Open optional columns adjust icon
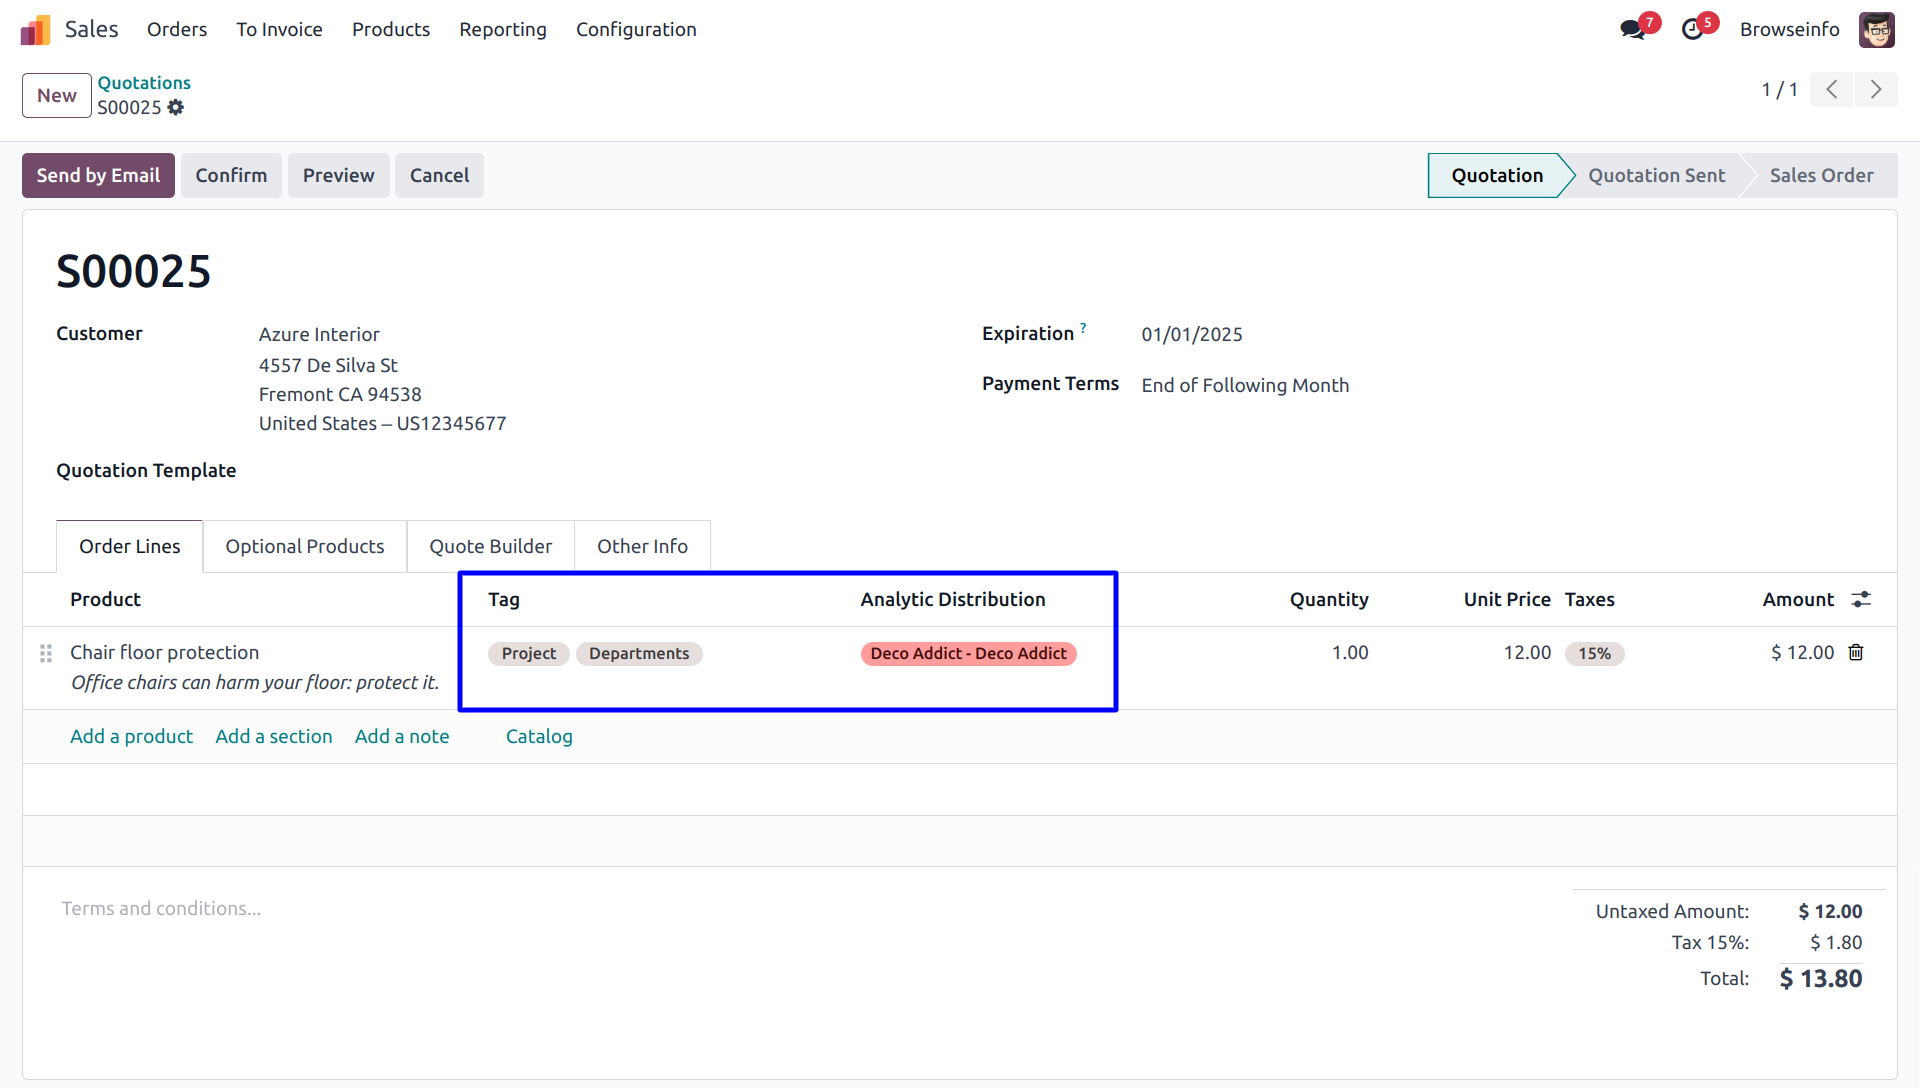1920x1088 pixels. 1861,600
